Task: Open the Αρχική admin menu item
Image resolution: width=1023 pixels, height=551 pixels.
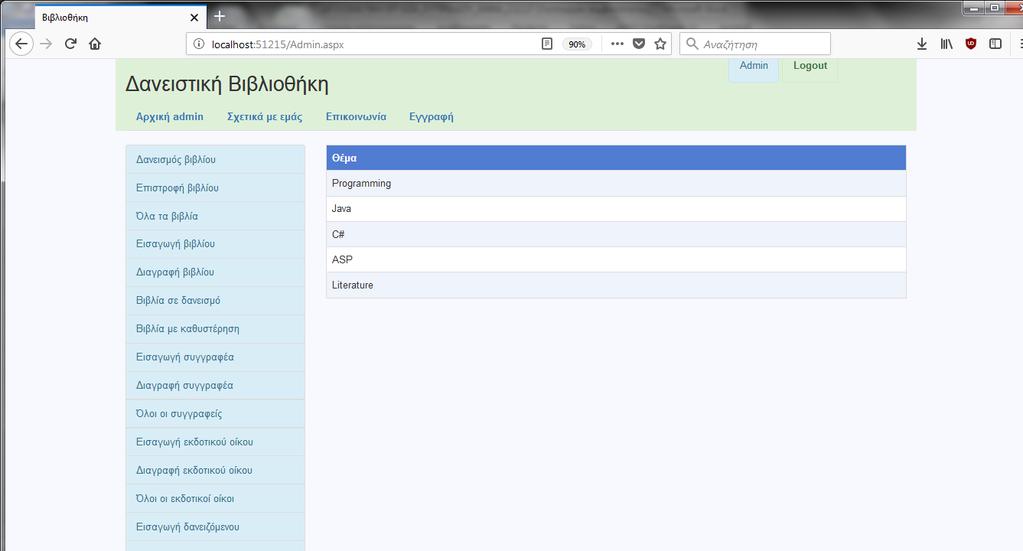Action: (x=170, y=117)
